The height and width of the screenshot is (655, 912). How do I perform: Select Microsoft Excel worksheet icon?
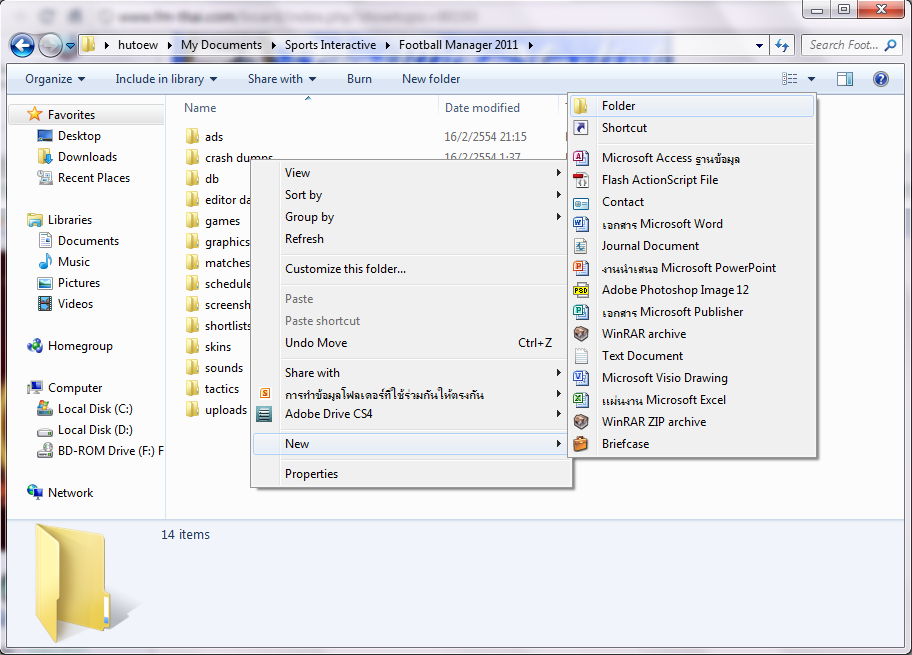[x=580, y=400]
